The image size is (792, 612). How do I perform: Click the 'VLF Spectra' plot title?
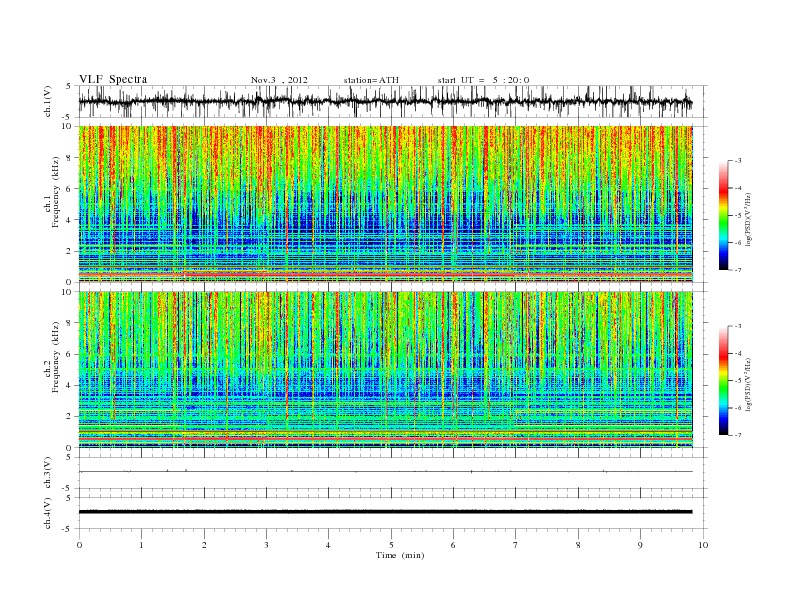(x=113, y=79)
